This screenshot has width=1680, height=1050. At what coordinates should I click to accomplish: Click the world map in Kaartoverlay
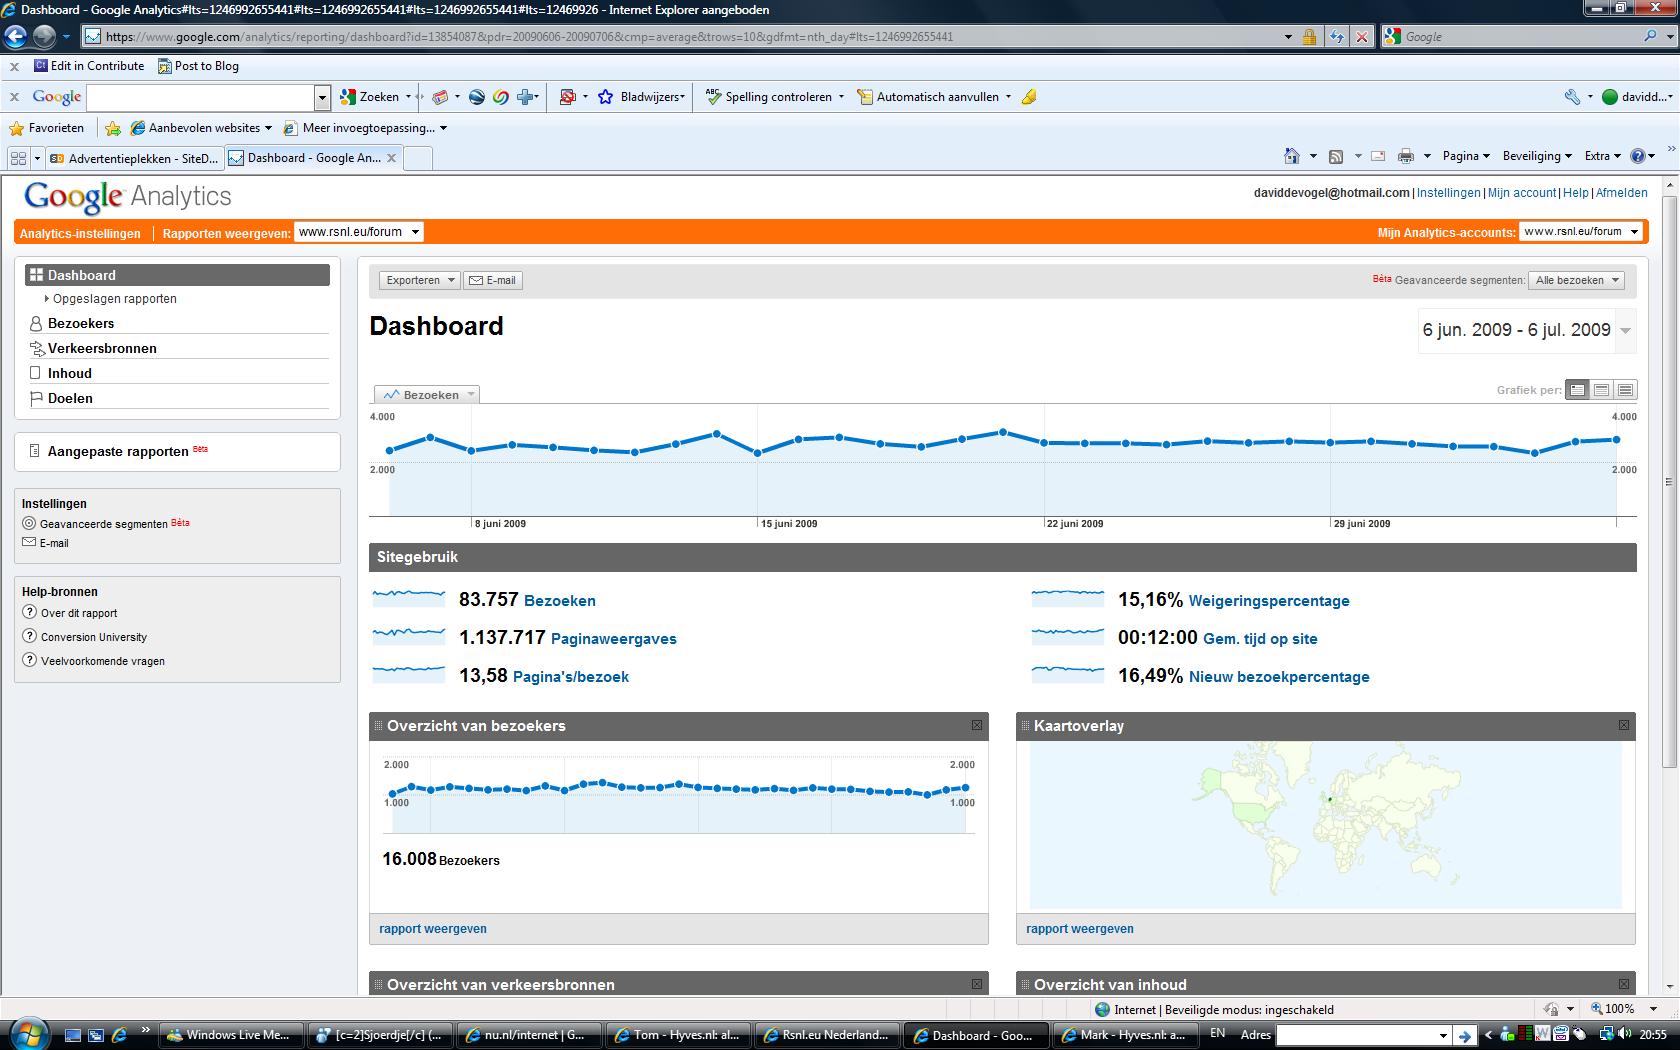pyautogui.click(x=1326, y=825)
